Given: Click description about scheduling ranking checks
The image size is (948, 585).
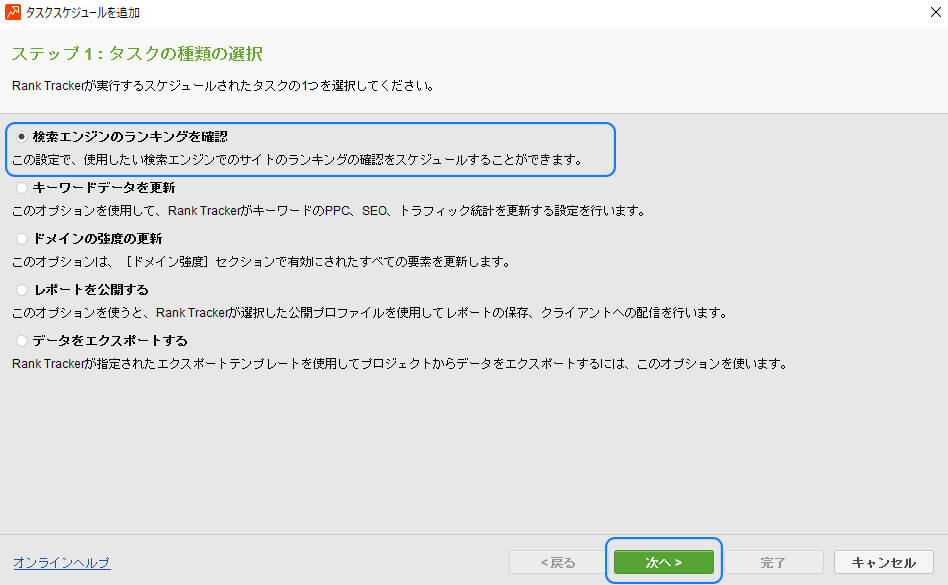Looking at the screenshot, I should coord(299,160).
